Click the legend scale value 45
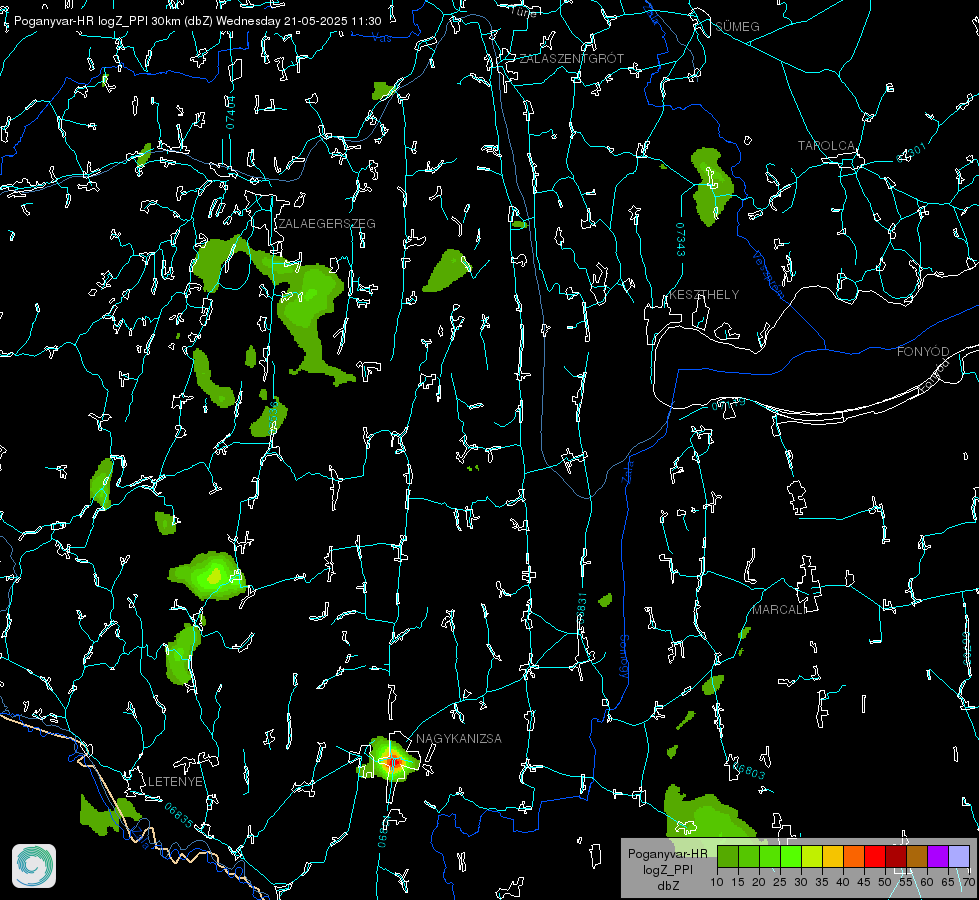Screen dimensions: 979x900 tap(864, 883)
